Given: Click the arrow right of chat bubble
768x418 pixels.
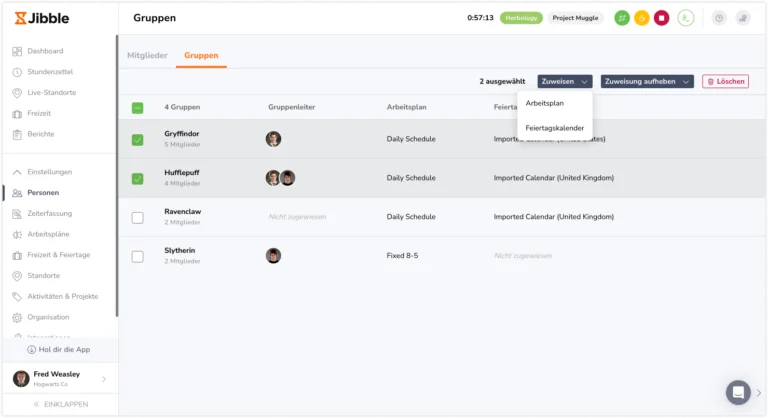Looking at the screenshot, I should click(759, 393).
